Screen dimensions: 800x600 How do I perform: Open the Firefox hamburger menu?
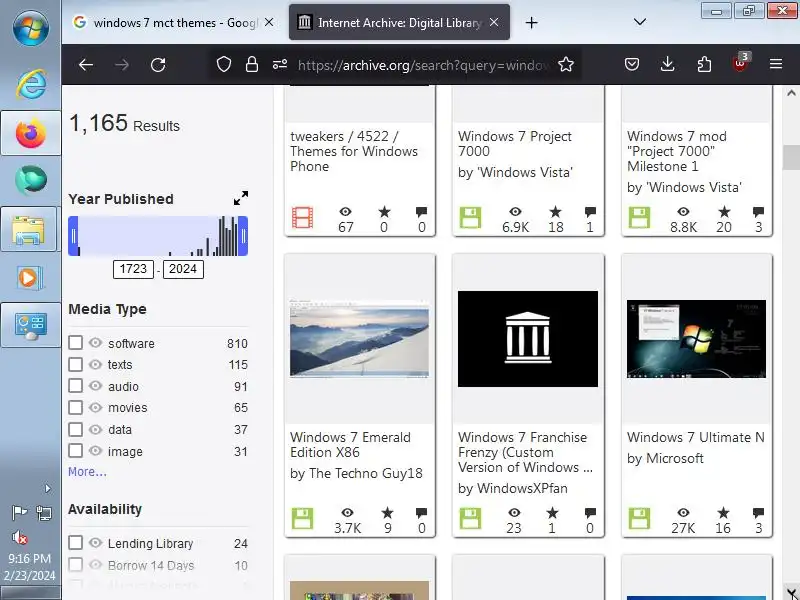[776, 64]
